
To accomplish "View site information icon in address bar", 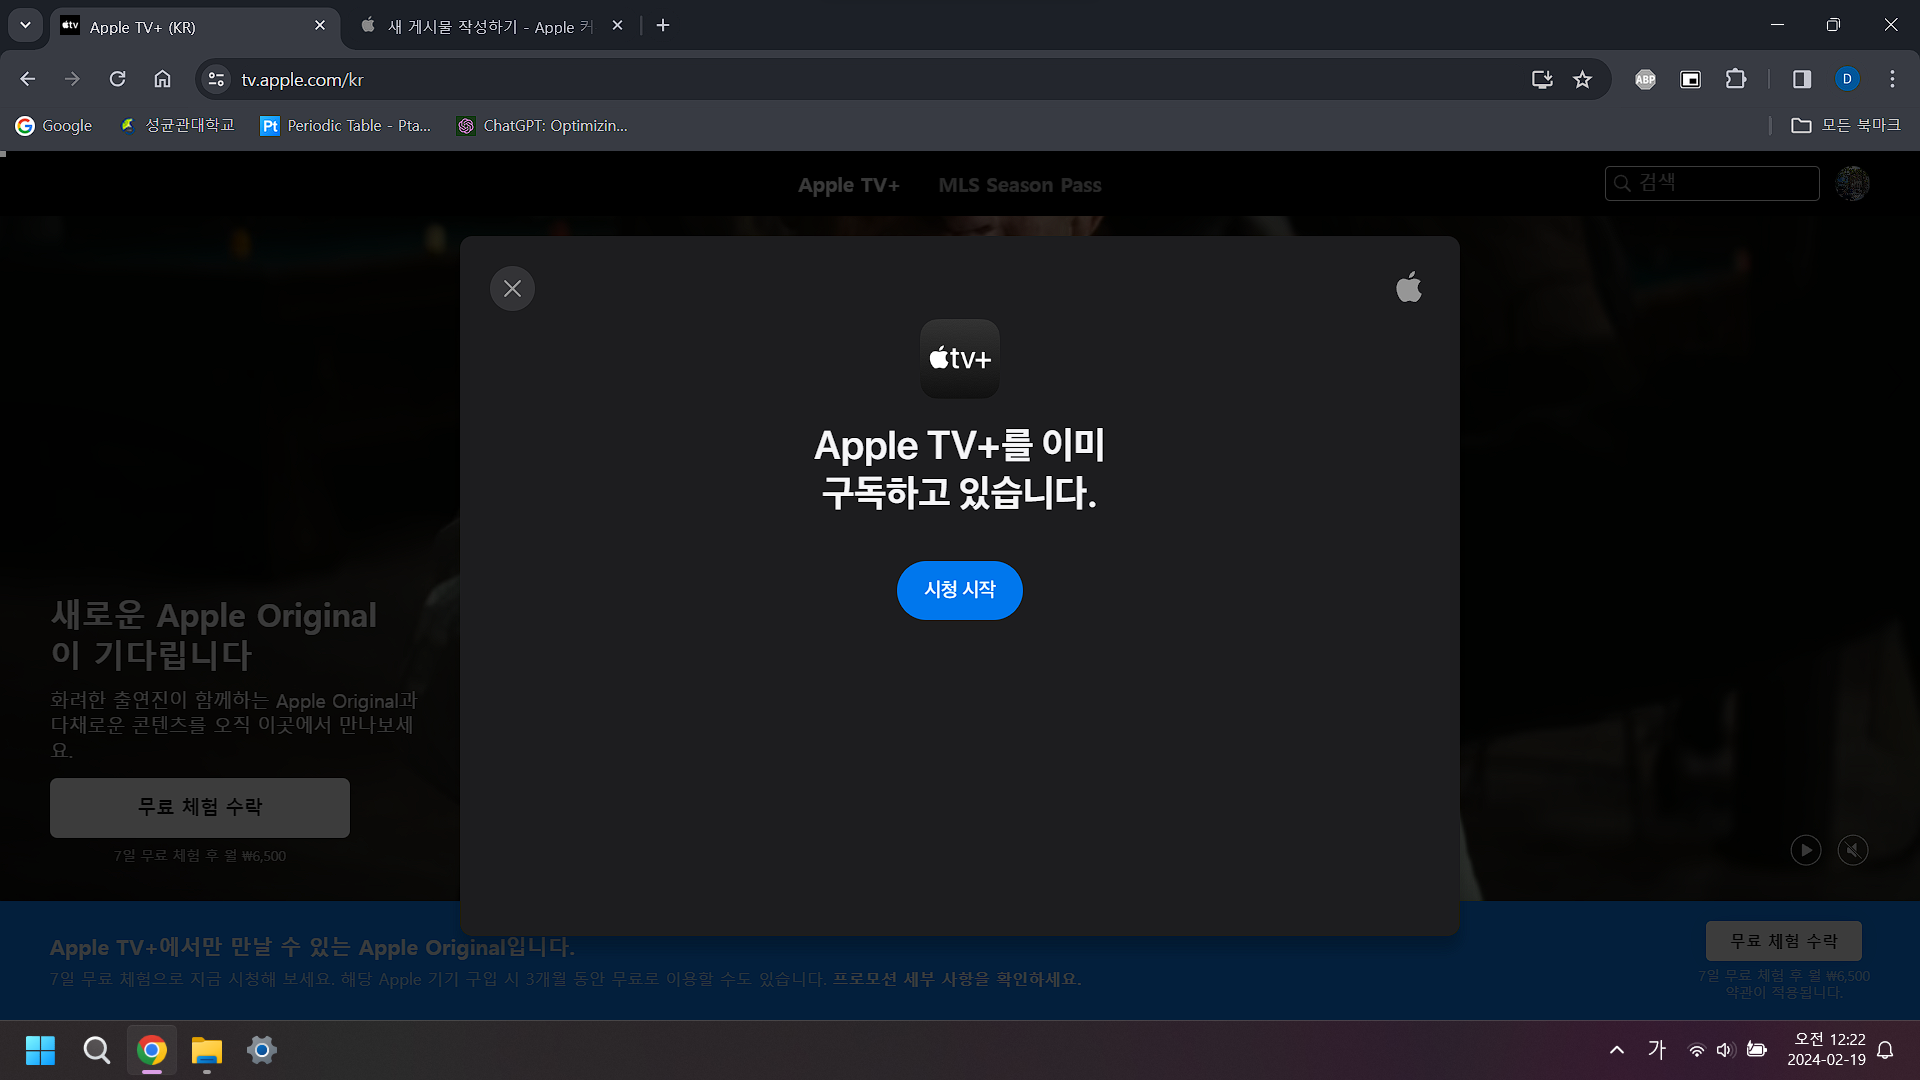I will click(x=215, y=79).
